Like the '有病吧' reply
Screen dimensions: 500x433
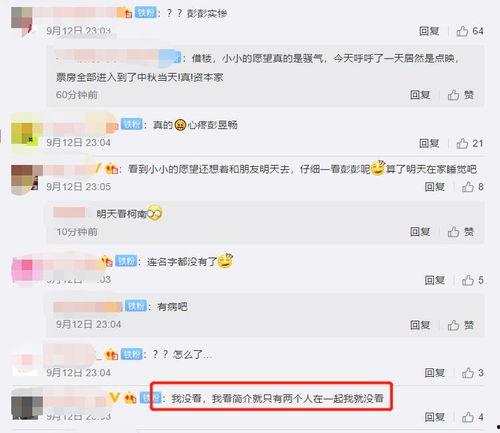461,325
